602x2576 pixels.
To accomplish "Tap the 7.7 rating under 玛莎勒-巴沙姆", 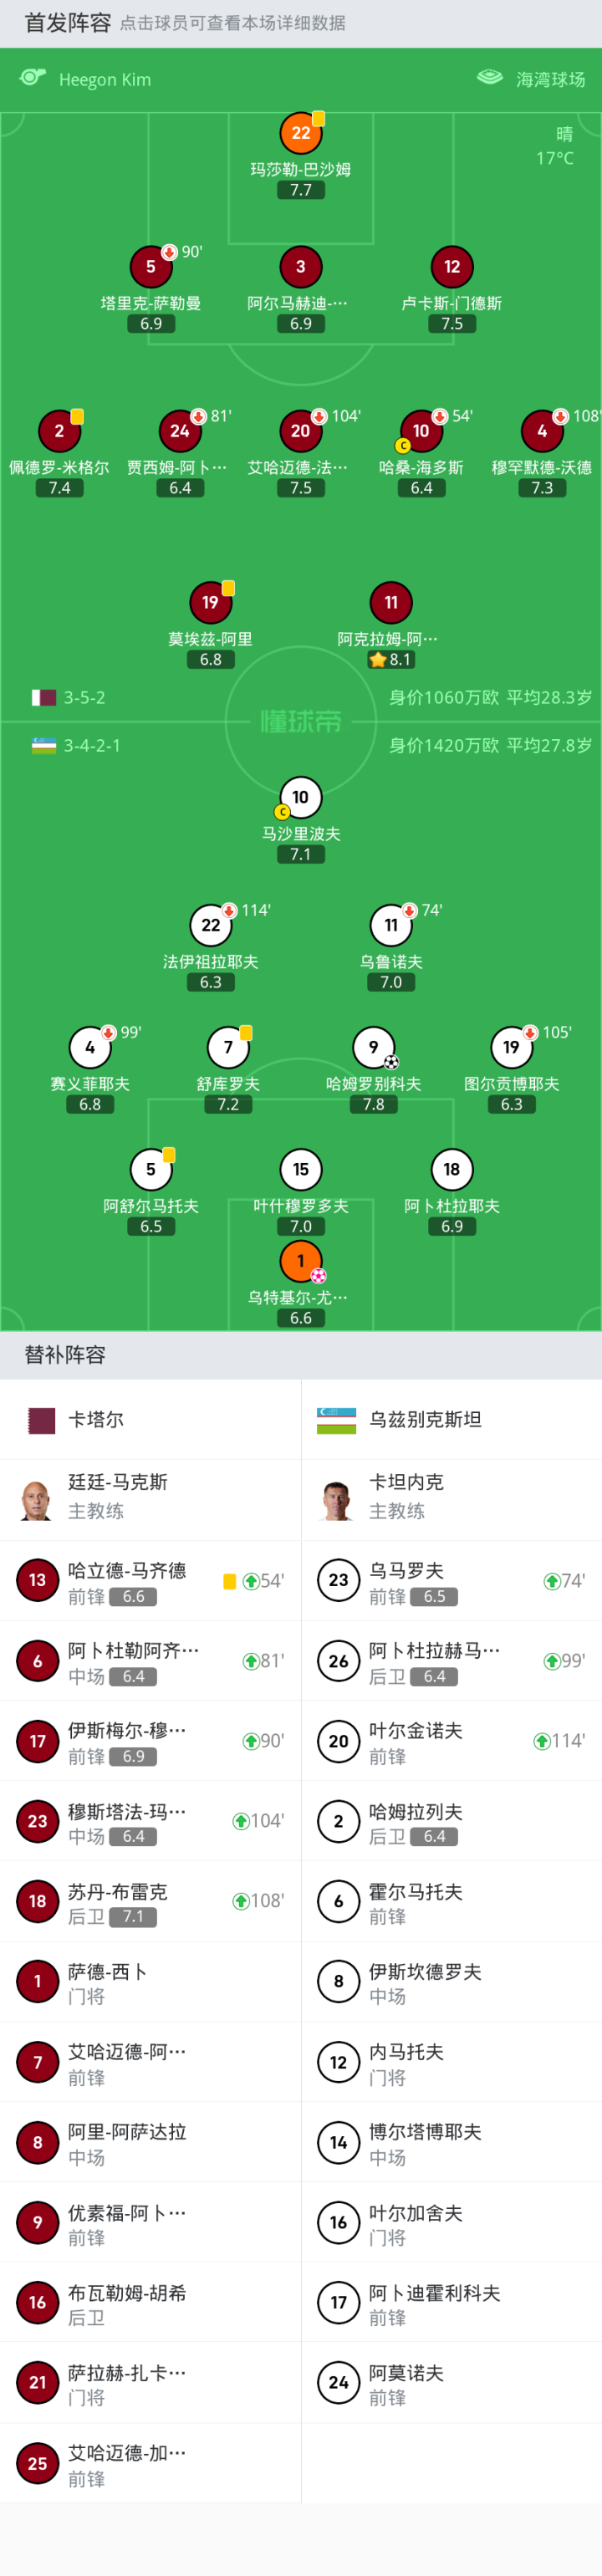I will [x=300, y=190].
